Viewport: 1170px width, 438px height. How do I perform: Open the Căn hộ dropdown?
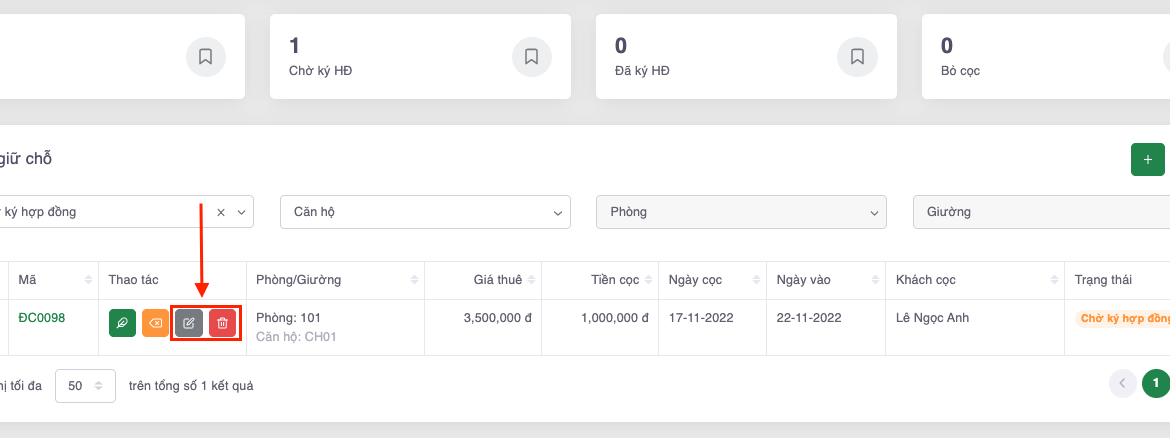click(425, 212)
